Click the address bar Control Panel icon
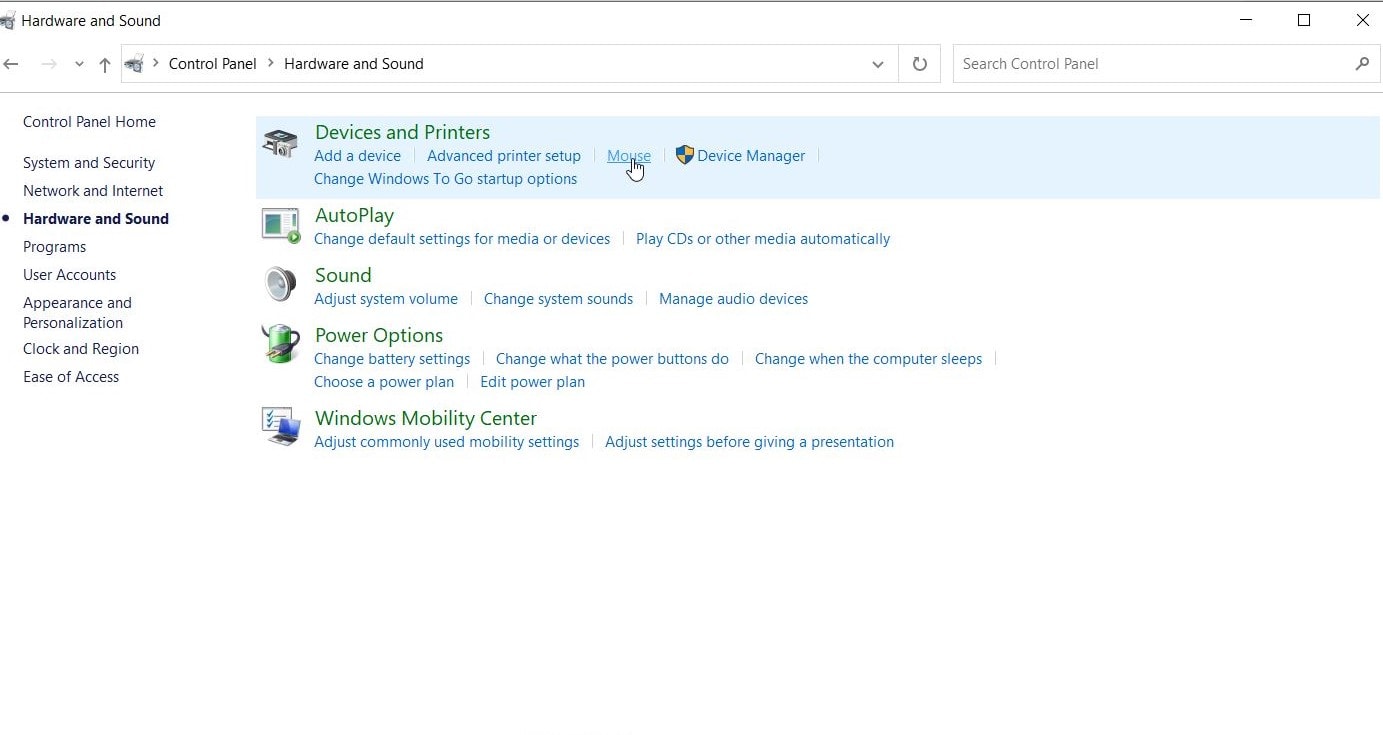The height and width of the screenshot is (735, 1383). [134, 64]
